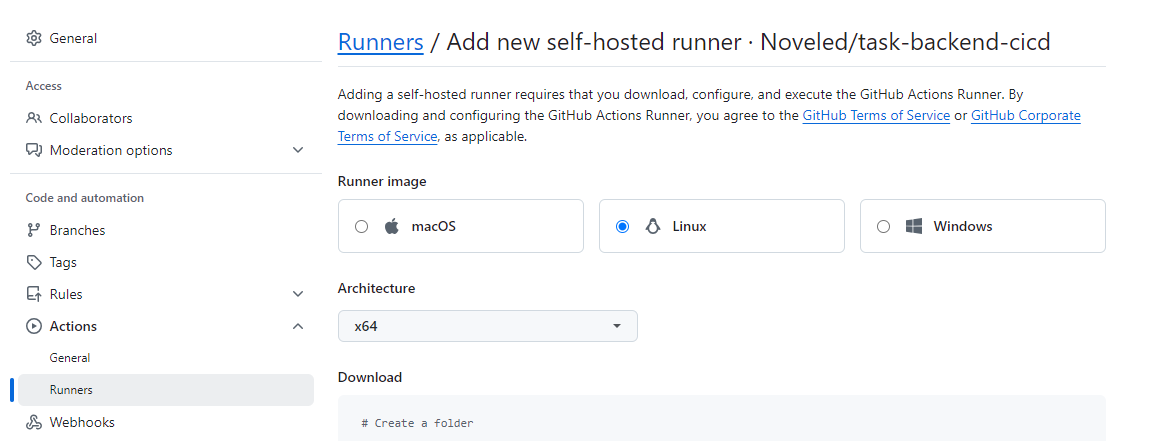Expand the Rules section chevron

pyautogui.click(x=298, y=294)
